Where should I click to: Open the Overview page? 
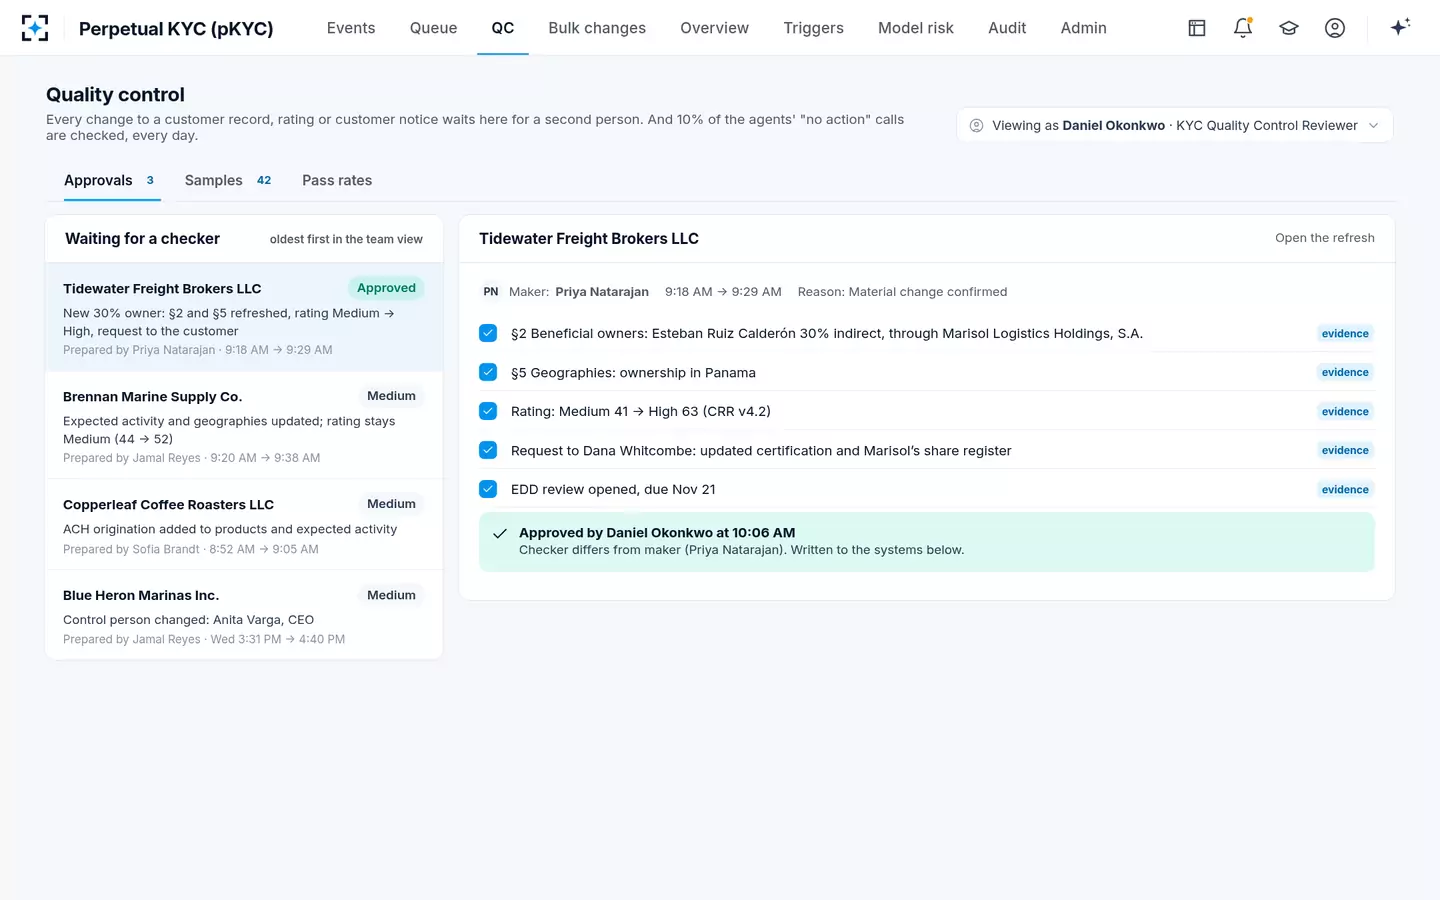pyautogui.click(x=714, y=28)
